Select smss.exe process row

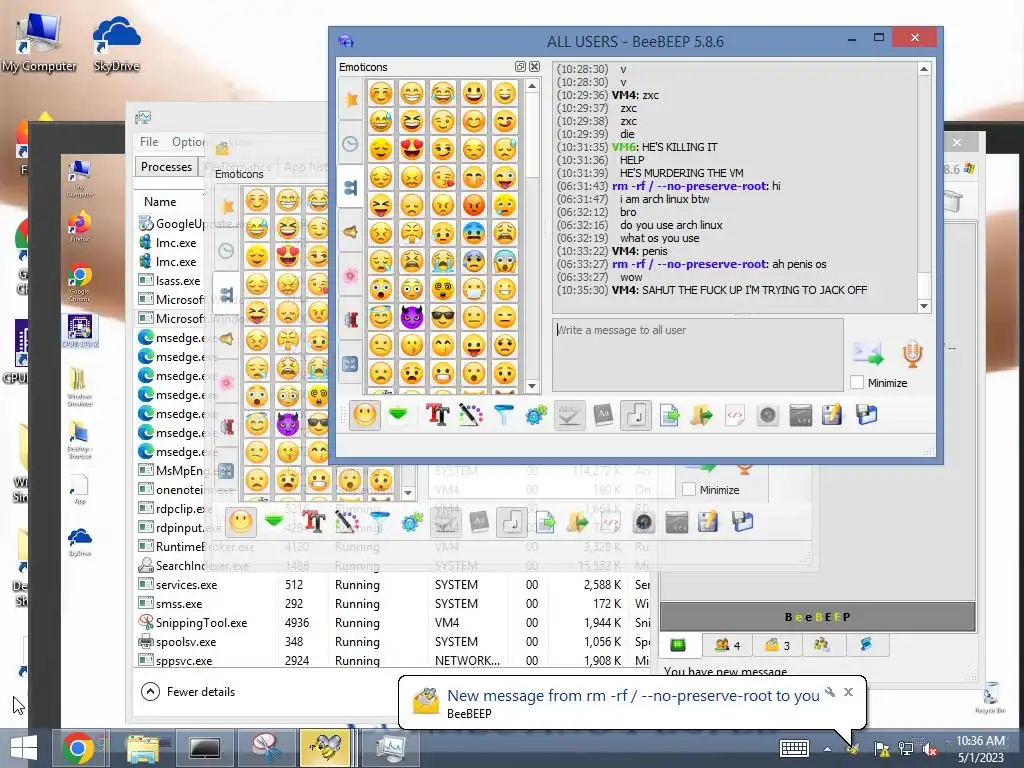click(x=392, y=604)
